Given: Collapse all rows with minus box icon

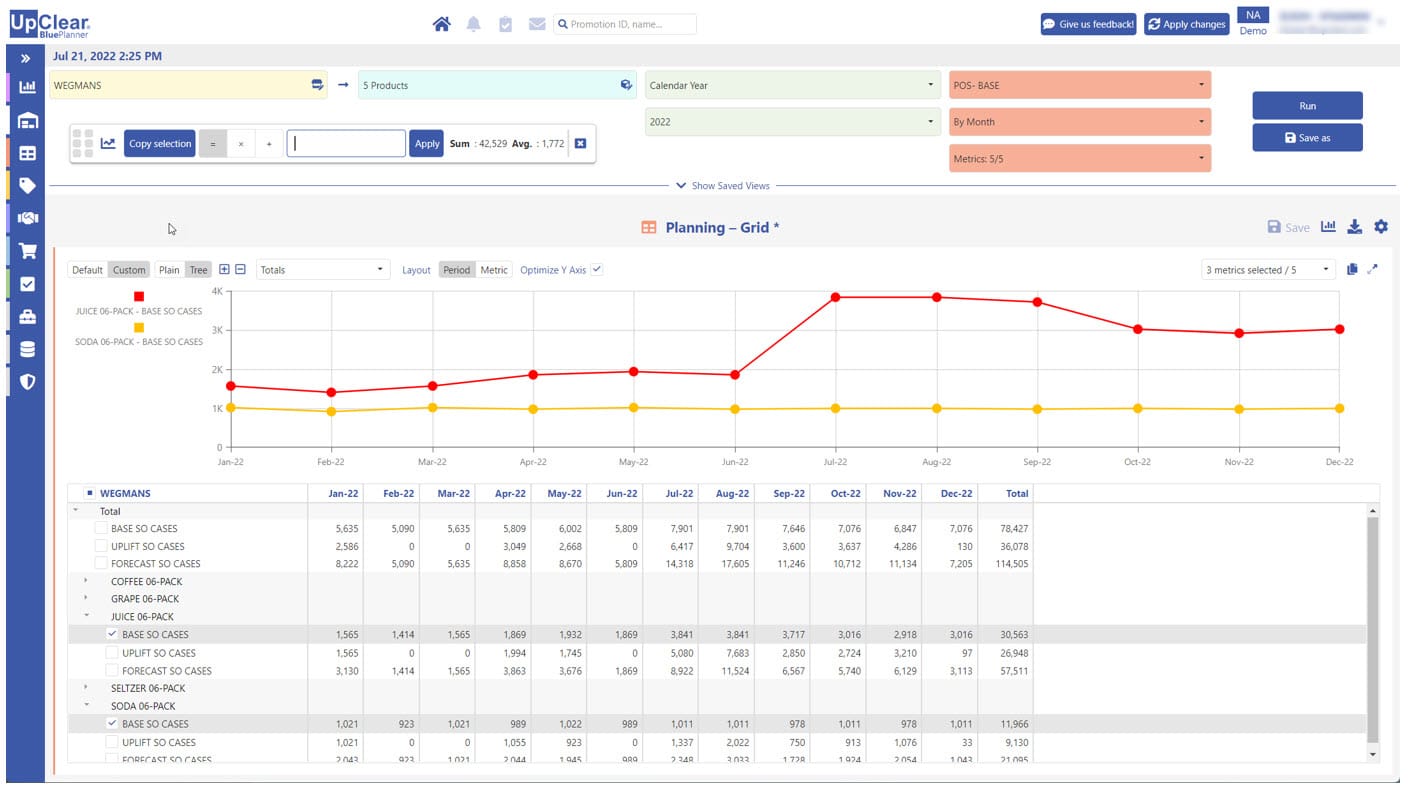Looking at the screenshot, I should click(x=240, y=269).
